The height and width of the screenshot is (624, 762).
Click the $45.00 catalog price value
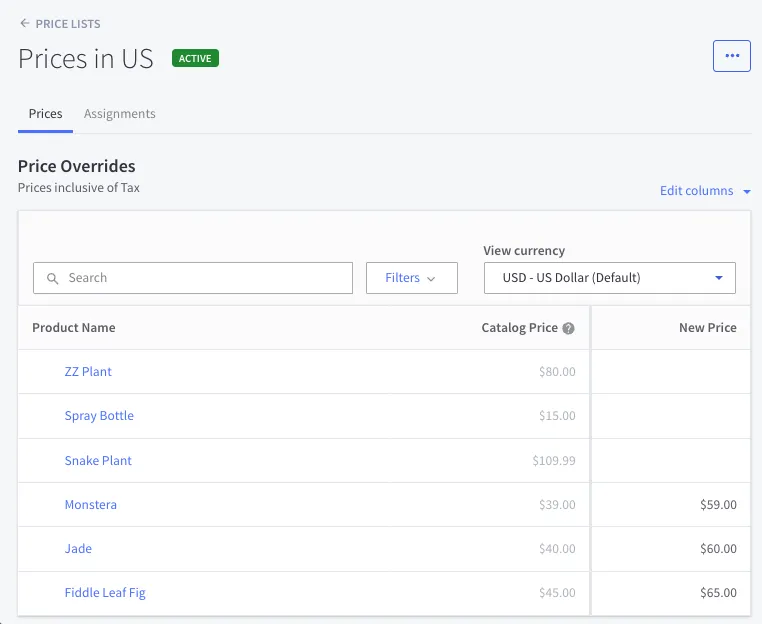point(557,593)
